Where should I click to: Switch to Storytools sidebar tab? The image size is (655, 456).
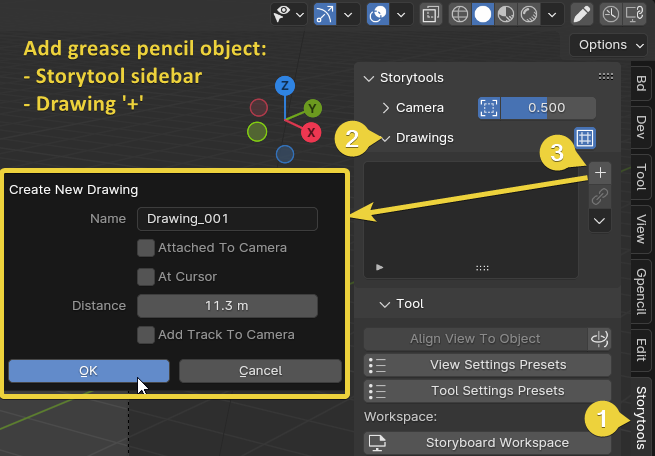642,417
